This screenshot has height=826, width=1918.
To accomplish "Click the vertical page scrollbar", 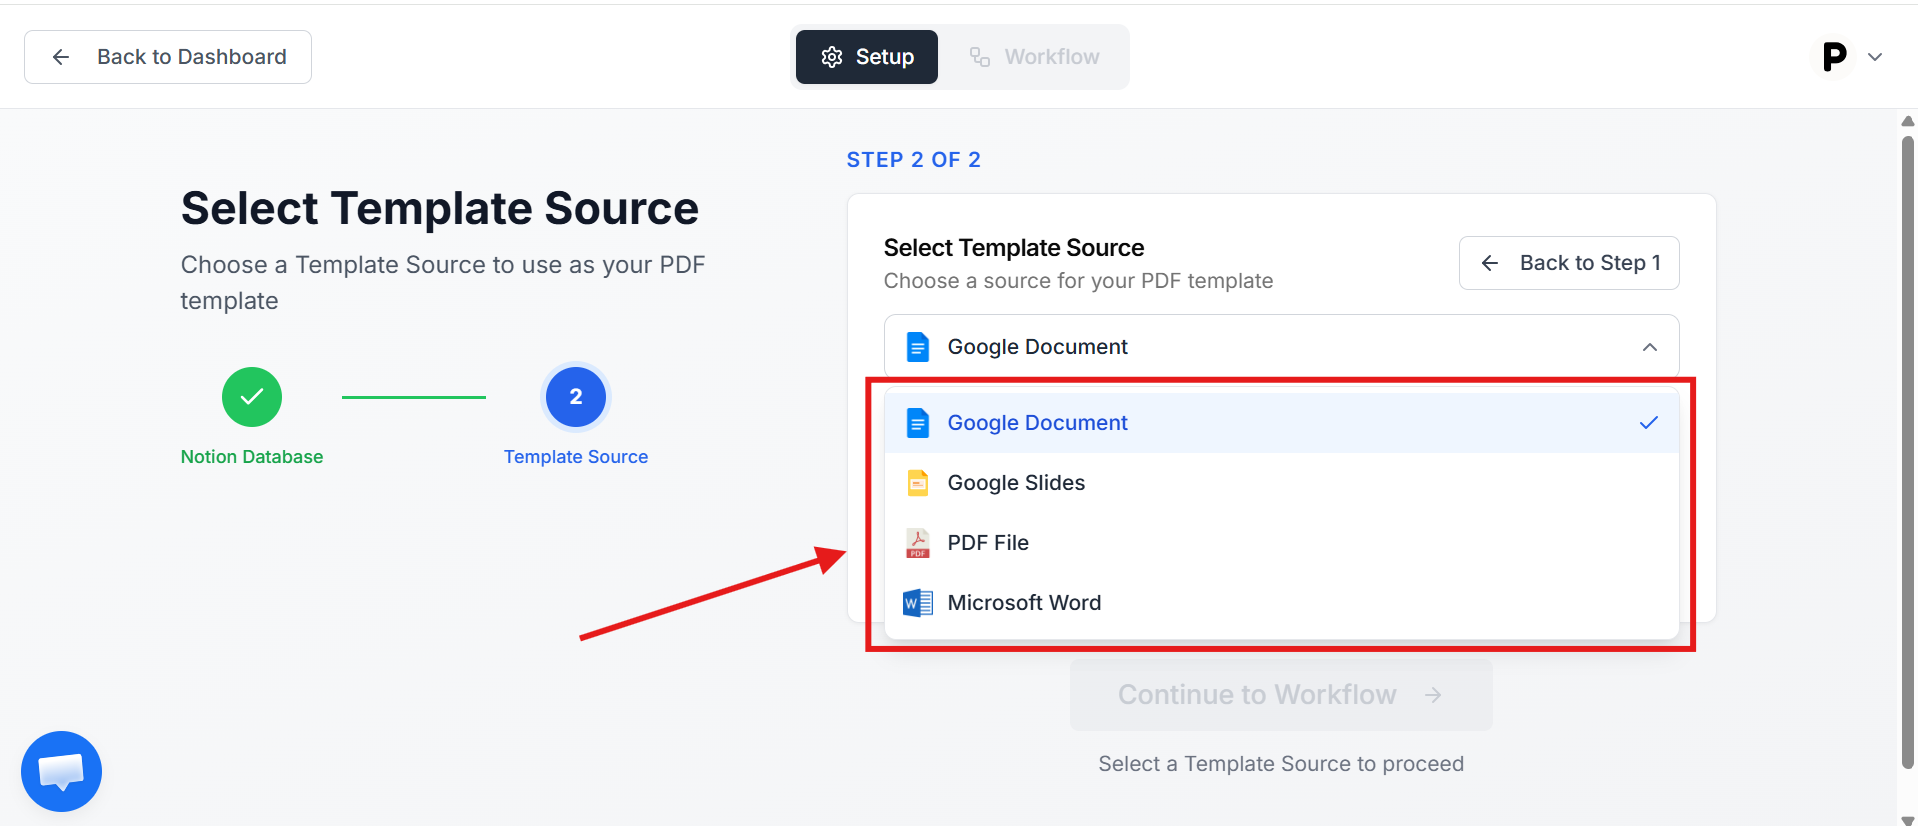I will [1907, 450].
